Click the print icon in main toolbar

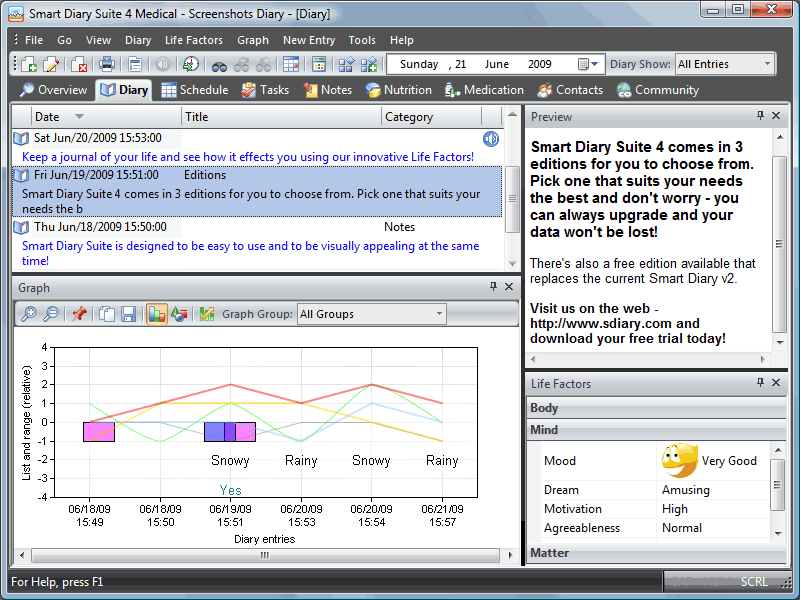(x=106, y=65)
